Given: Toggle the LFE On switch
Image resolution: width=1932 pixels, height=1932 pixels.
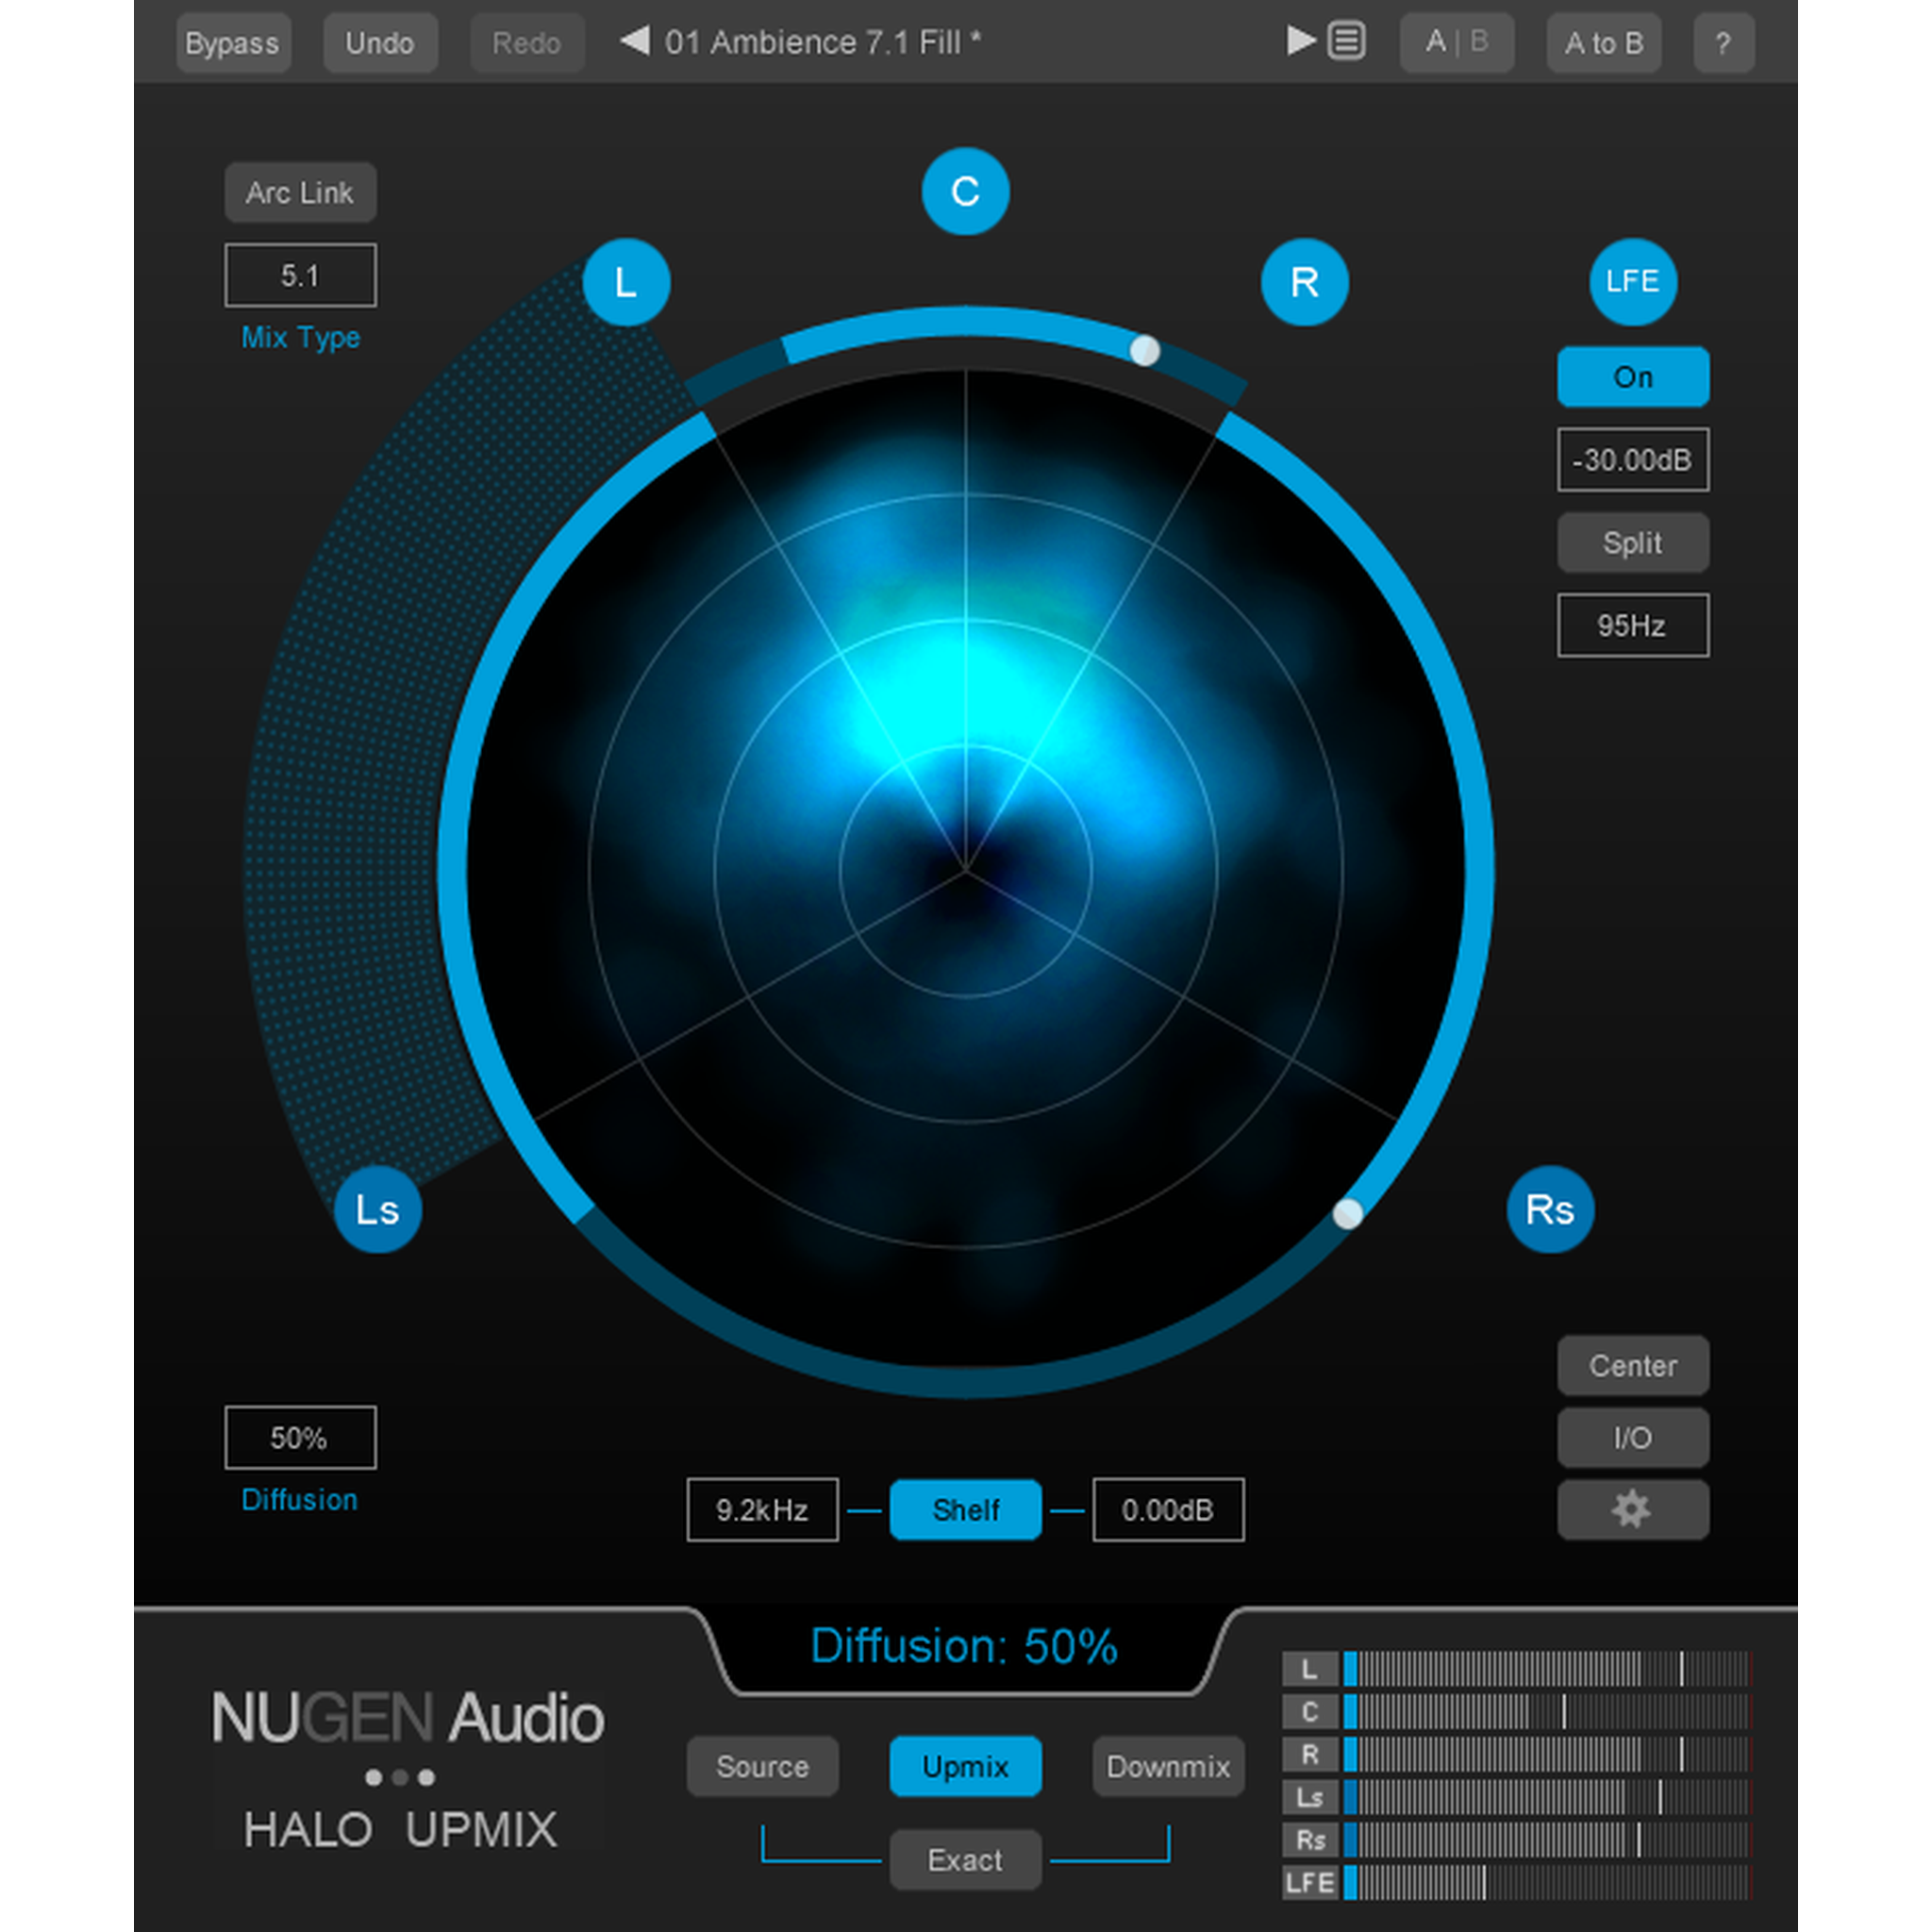Looking at the screenshot, I should [1632, 377].
